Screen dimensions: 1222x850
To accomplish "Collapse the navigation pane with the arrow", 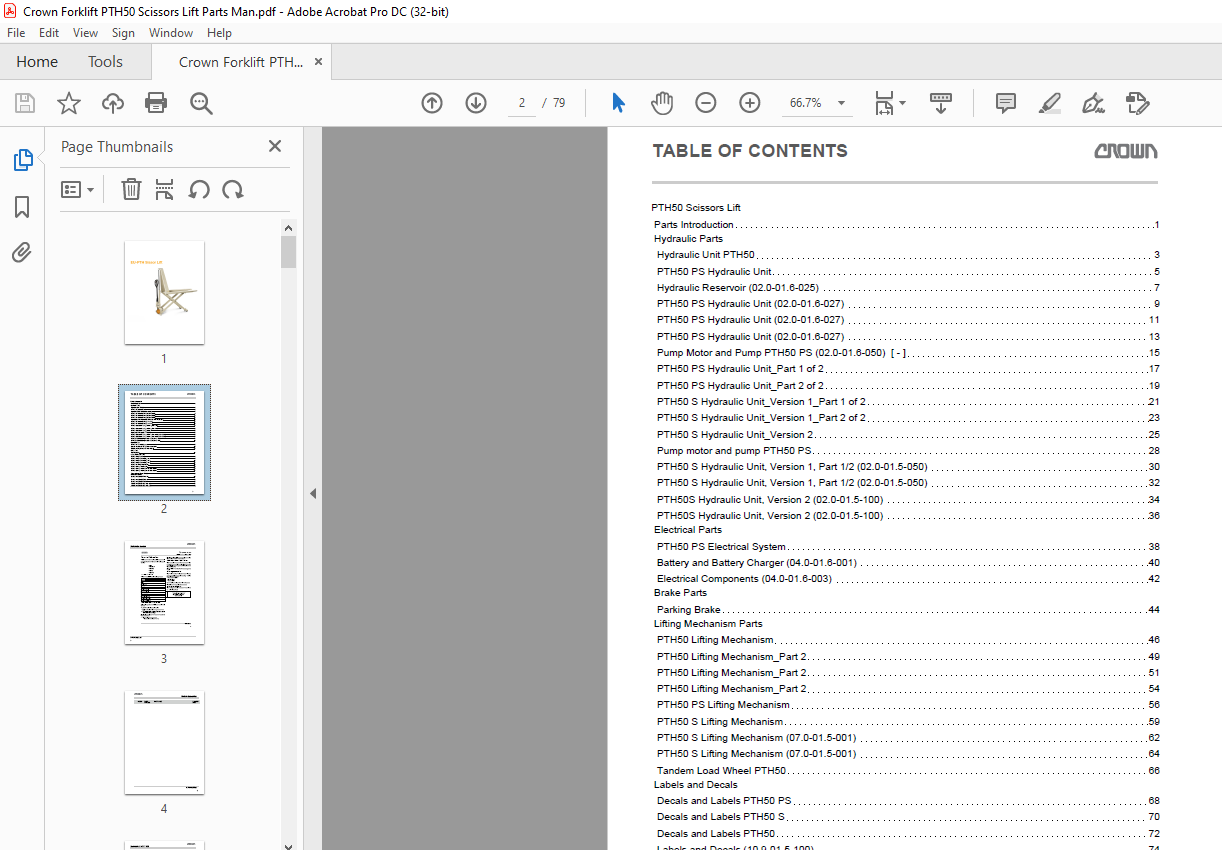I will pyautogui.click(x=313, y=493).
